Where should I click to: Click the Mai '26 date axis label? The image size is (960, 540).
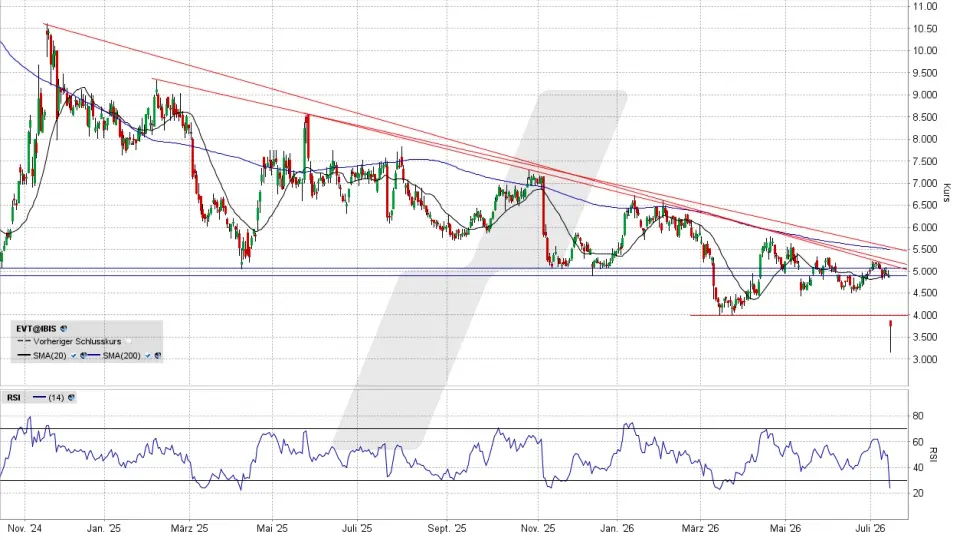pos(786,528)
